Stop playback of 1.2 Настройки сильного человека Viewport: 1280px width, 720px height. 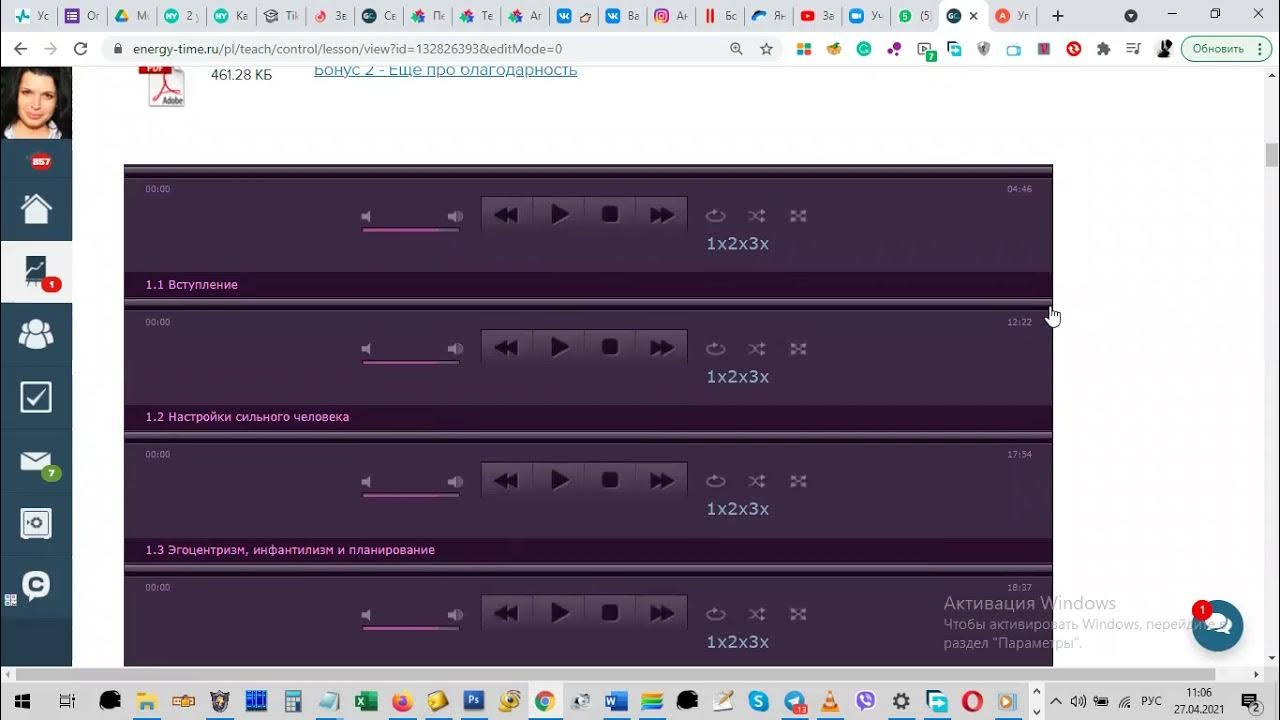point(609,346)
